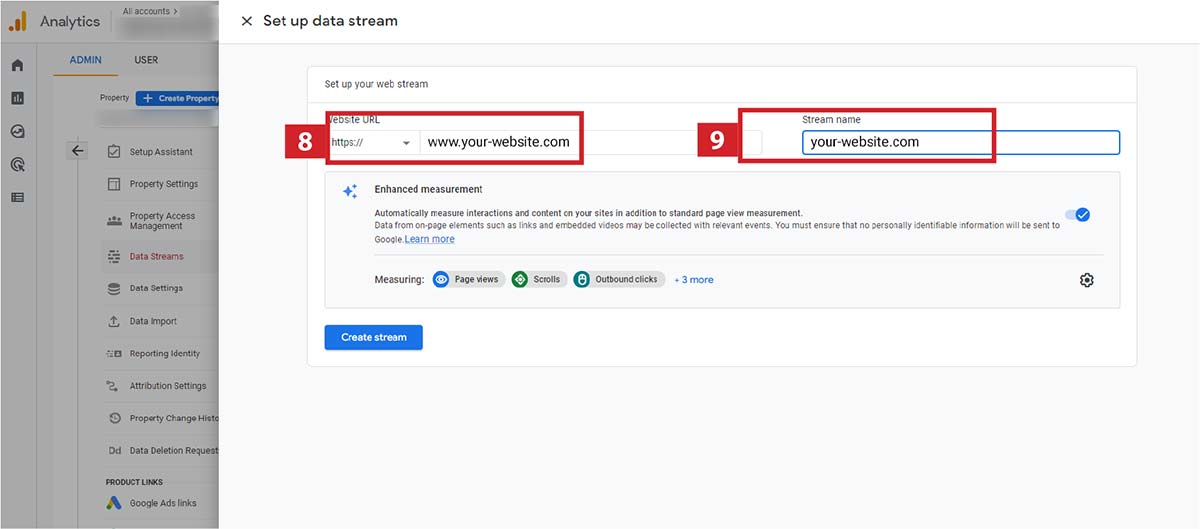Click the Property Access Management people icon
Image resolution: width=1200 pixels, height=529 pixels.
(x=113, y=220)
